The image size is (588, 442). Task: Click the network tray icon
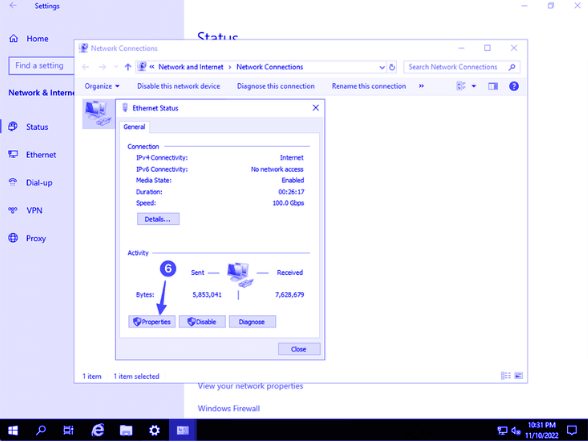502,431
